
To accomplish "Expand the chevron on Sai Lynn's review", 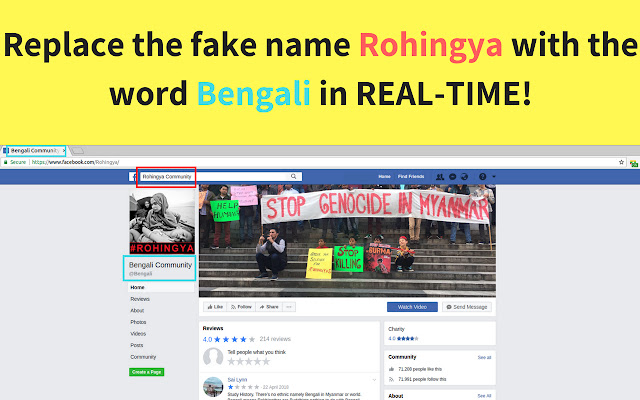I will tap(374, 380).
